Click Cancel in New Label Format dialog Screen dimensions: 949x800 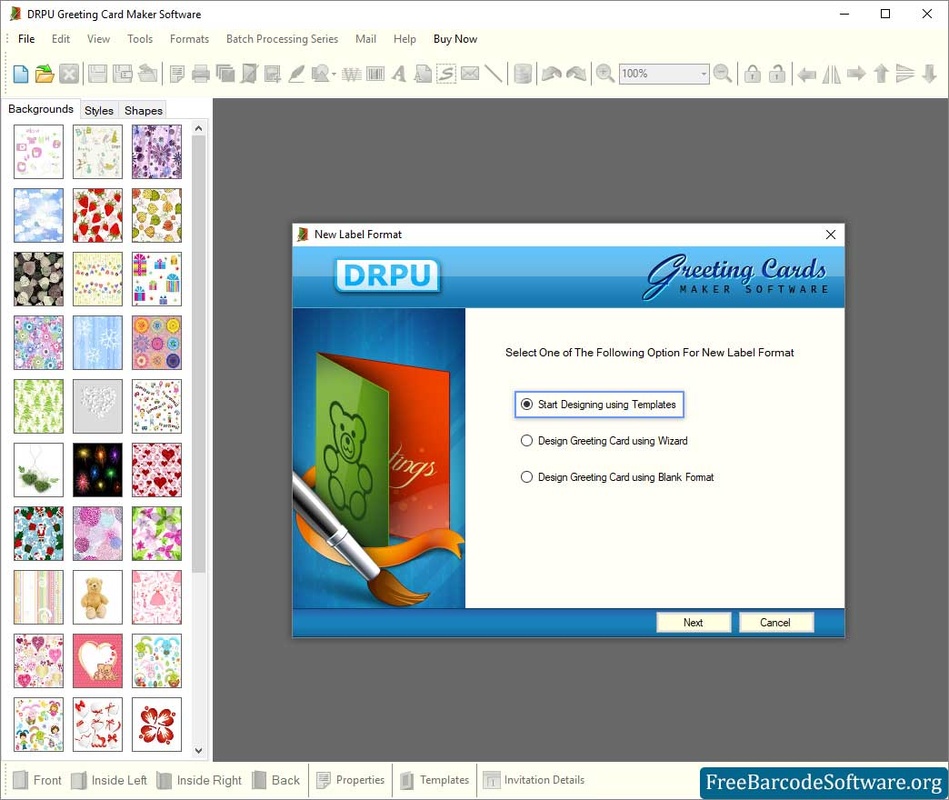coord(775,622)
